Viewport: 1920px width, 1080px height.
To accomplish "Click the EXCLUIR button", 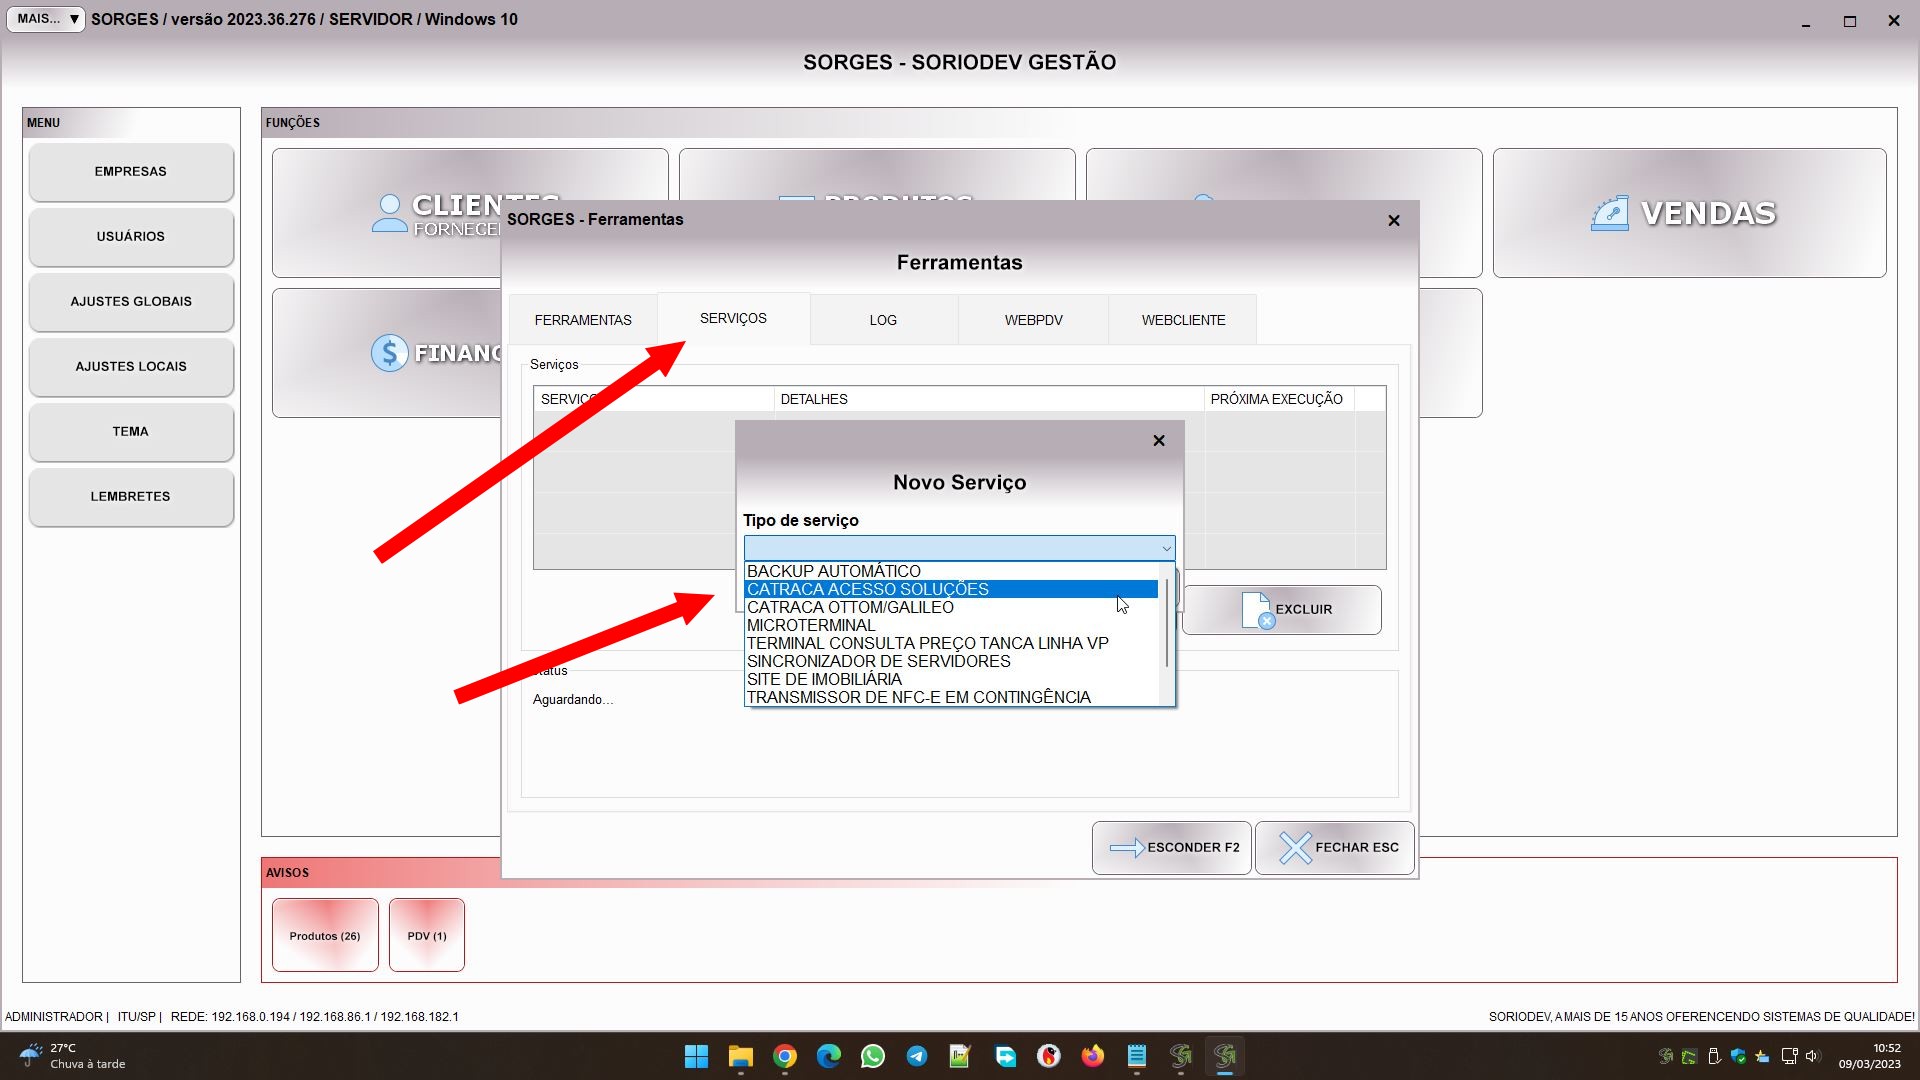I will coord(1282,609).
